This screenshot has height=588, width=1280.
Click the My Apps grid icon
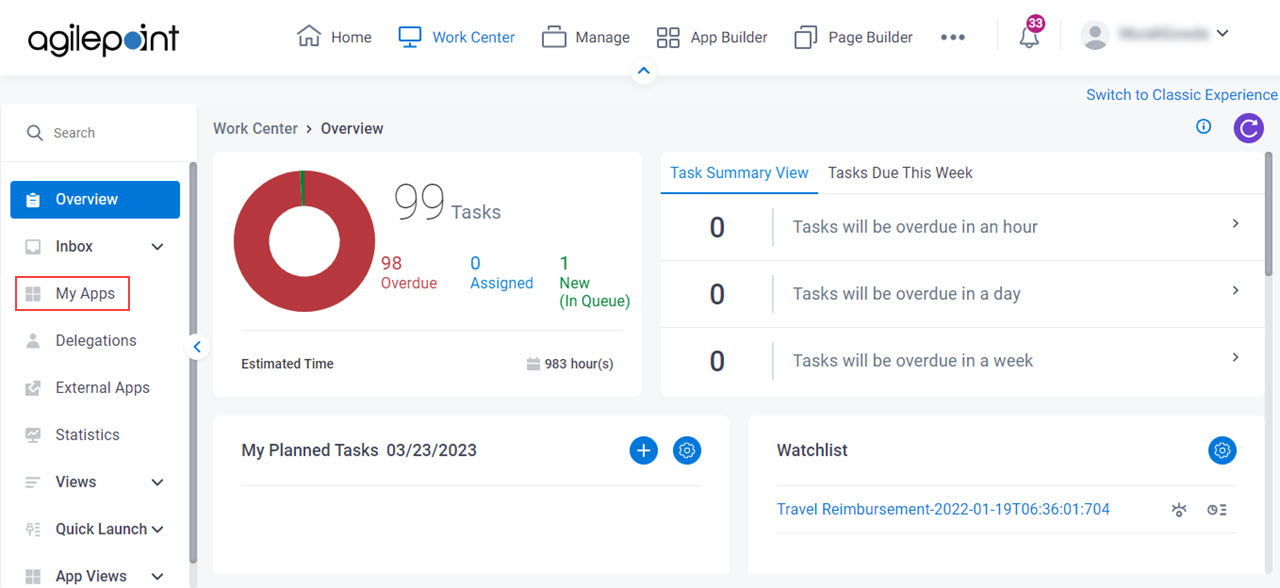pyautogui.click(x=33, y=294)
